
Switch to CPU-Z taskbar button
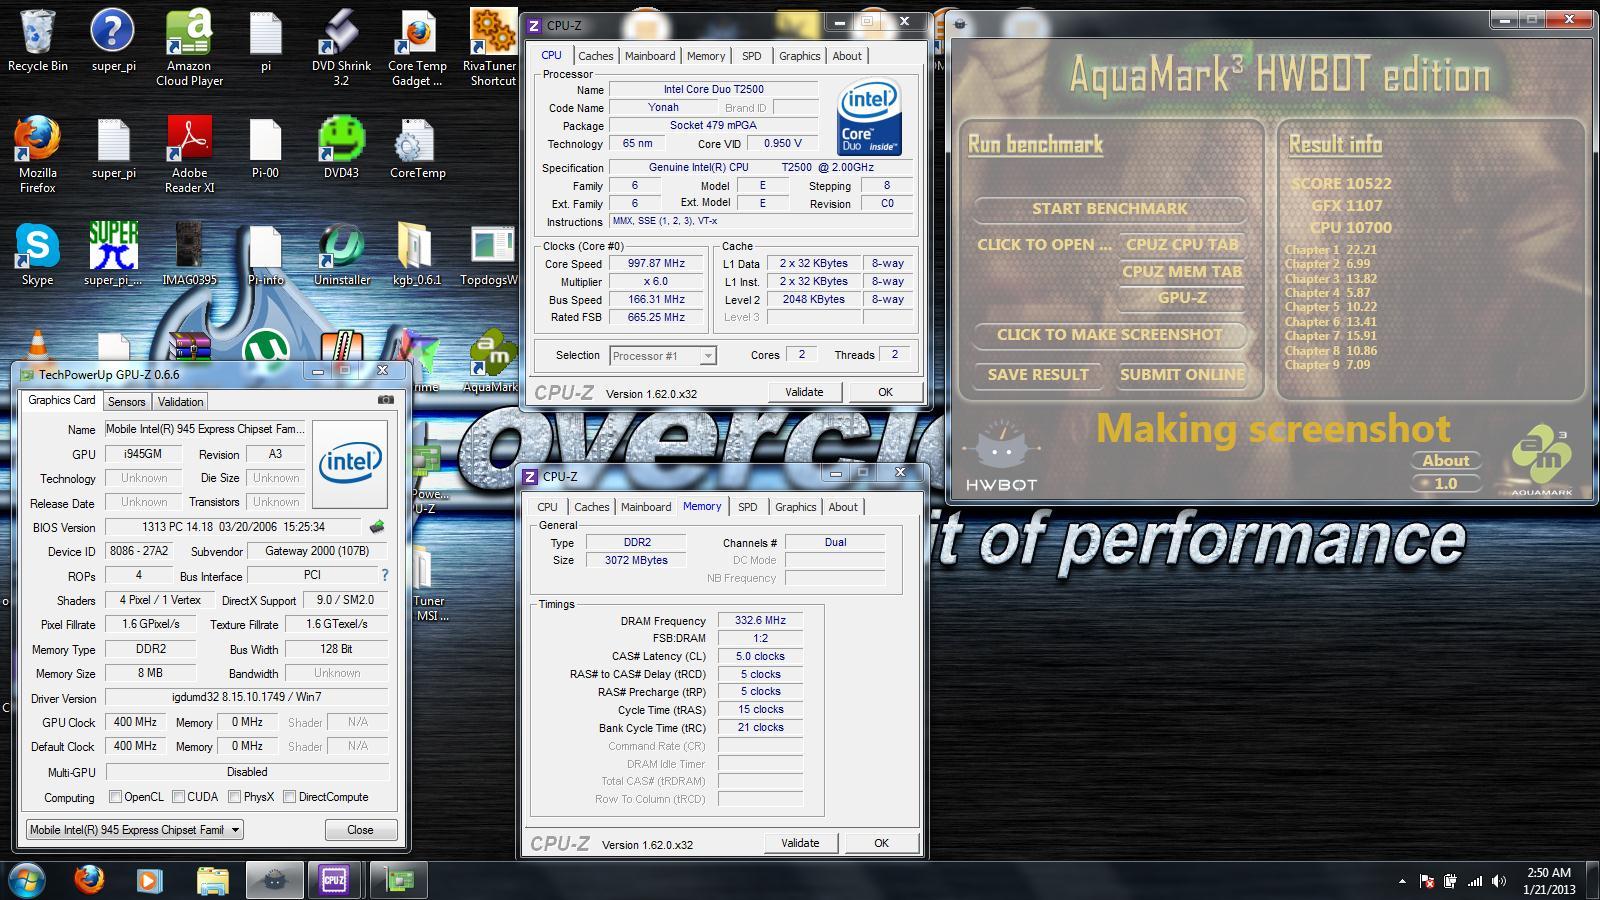click(334, 880)
